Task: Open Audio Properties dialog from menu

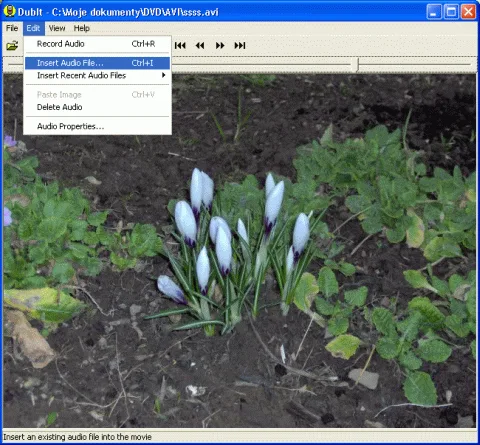Action: coord(97,126)
